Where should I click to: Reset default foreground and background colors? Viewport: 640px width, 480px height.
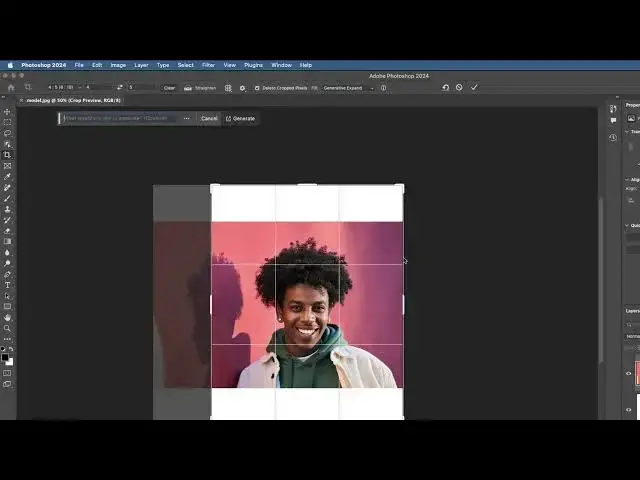[3, 349]
